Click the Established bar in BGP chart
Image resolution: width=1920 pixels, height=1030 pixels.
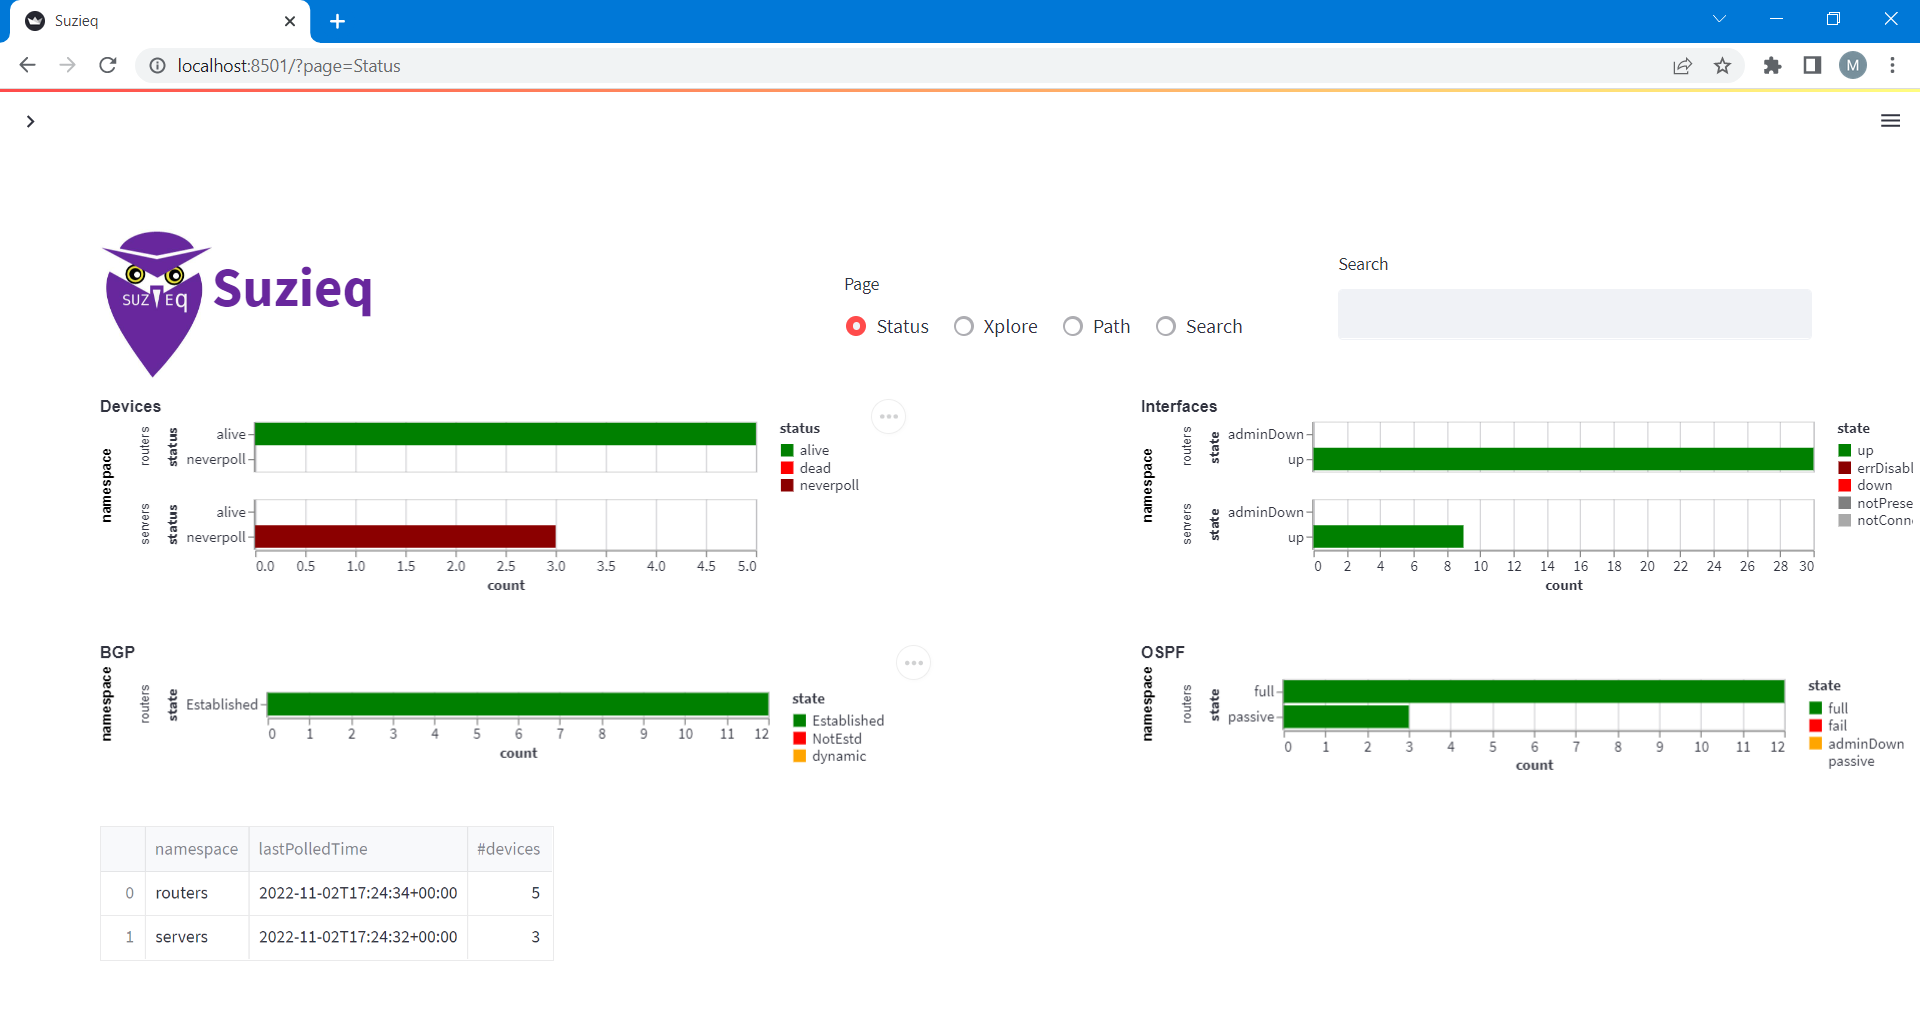point(518,704)
